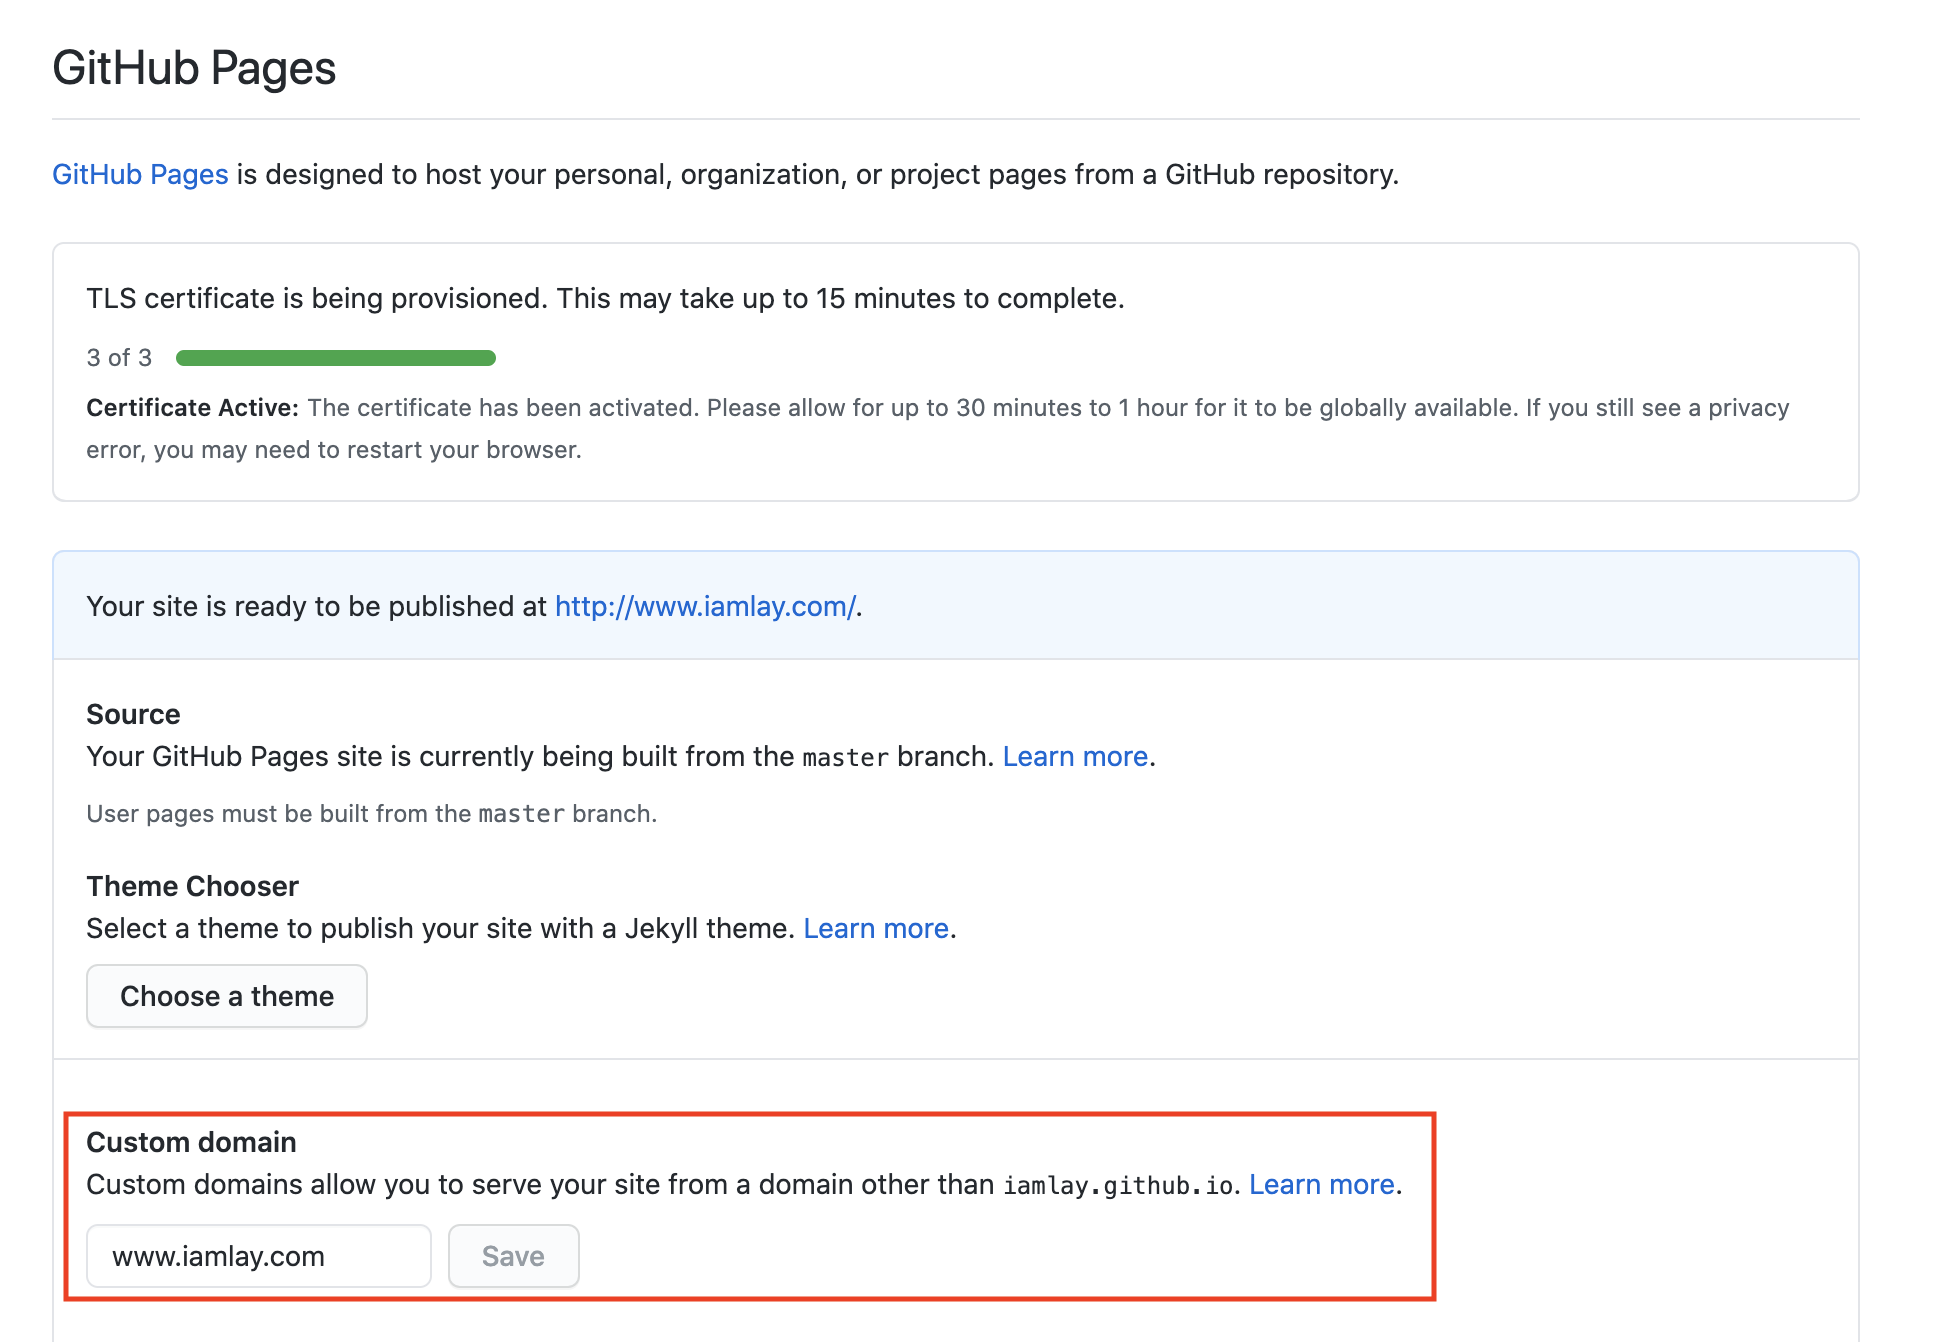Focus the custom domain field www.iamlay.com

pyautogui.click(x=259, y=1256)
